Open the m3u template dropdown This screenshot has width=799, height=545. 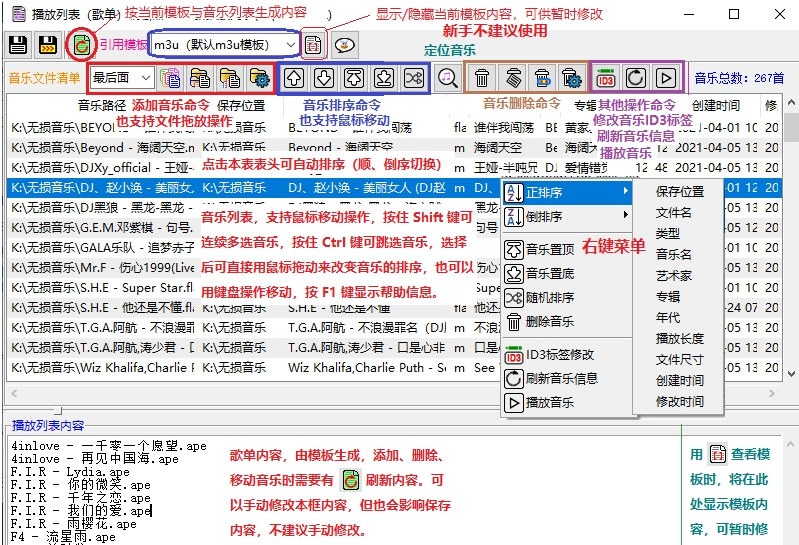289,45
